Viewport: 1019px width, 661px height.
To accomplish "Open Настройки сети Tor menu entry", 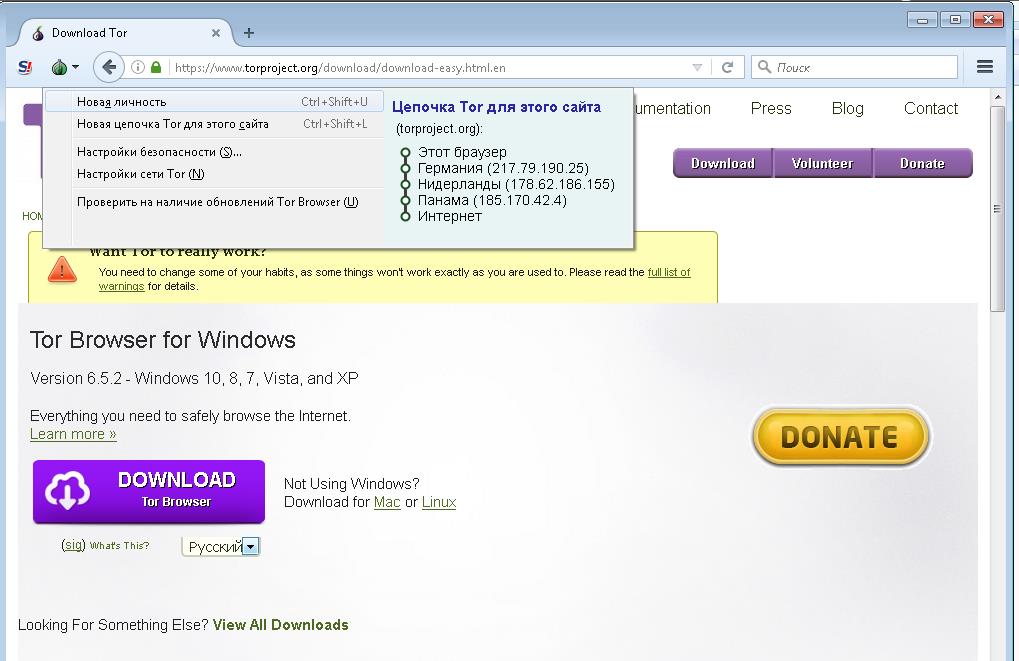I will [x=214, y=174].
